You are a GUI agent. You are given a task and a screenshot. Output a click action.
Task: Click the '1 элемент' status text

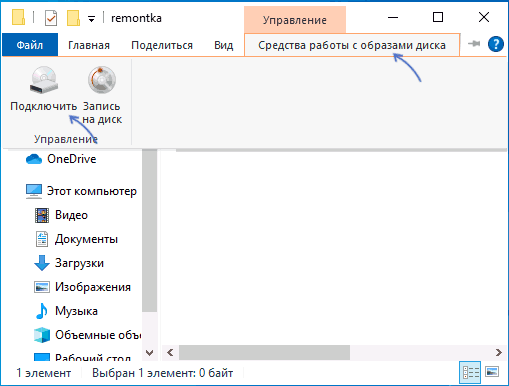[44, 373]
